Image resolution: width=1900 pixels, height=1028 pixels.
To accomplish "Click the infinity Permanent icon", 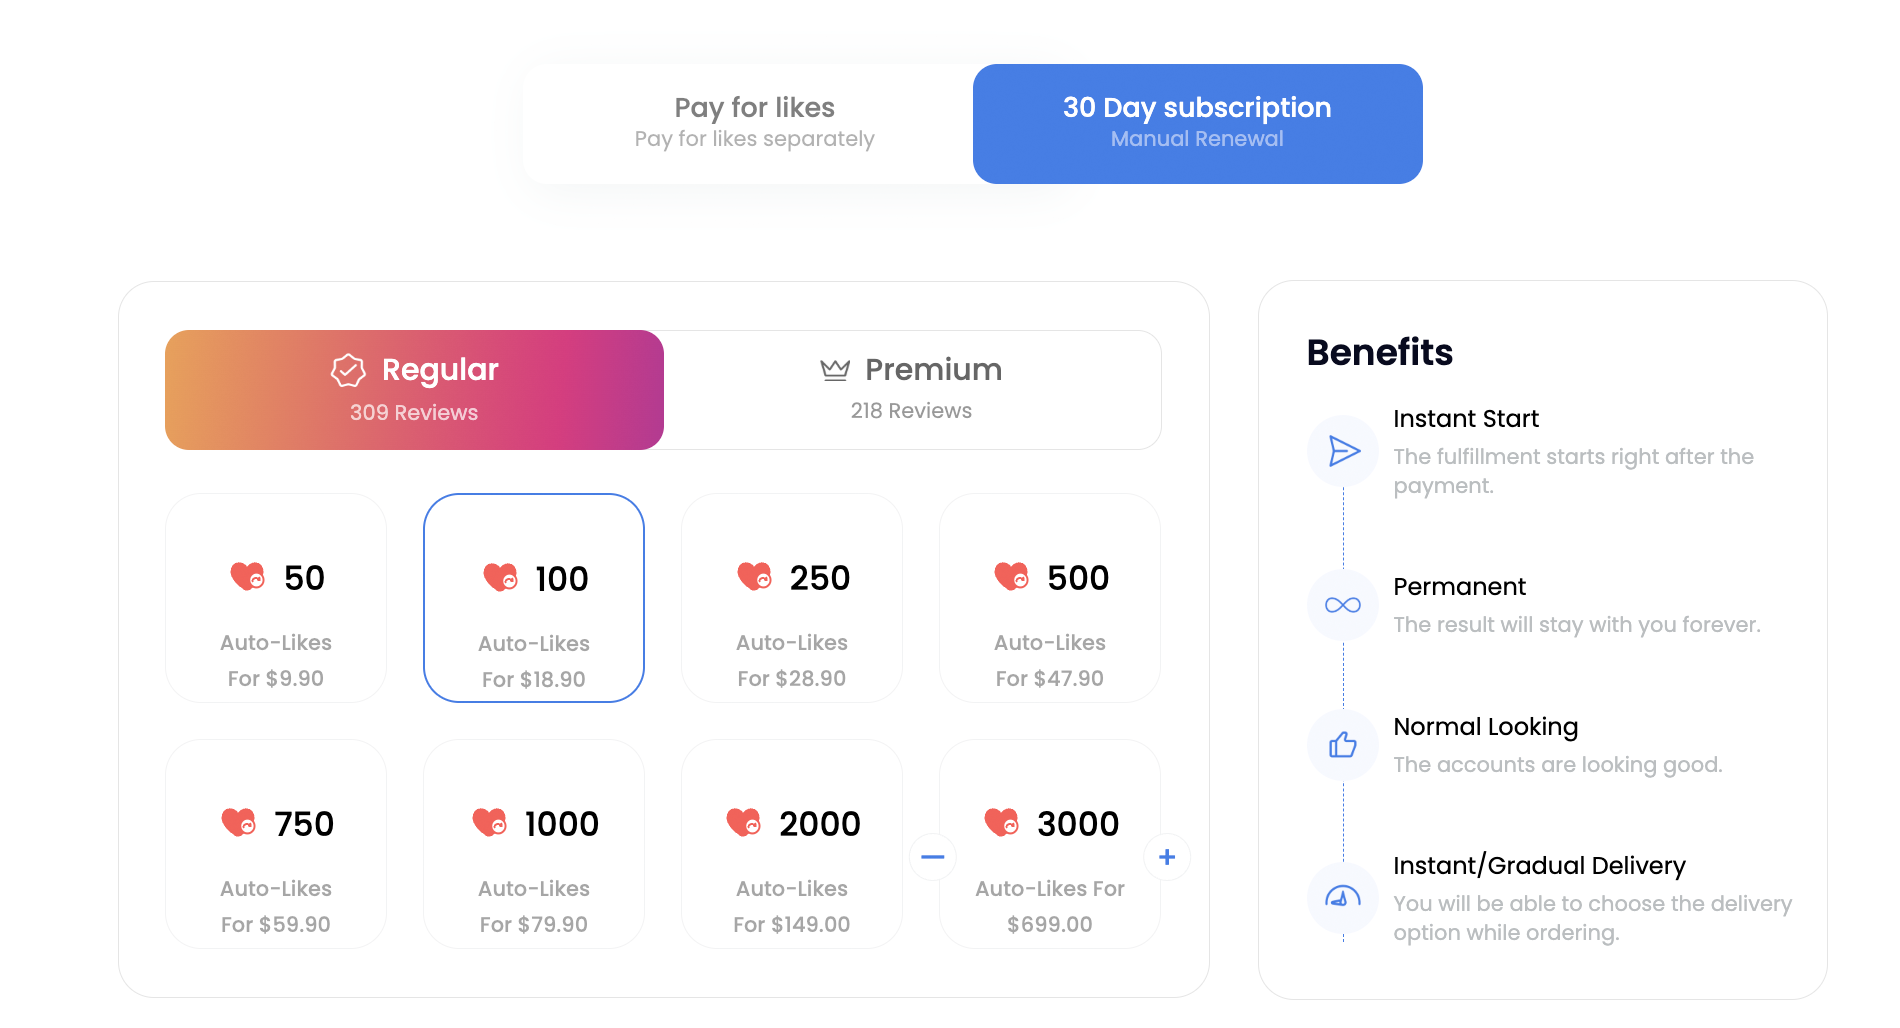I will click(1343, 605).
